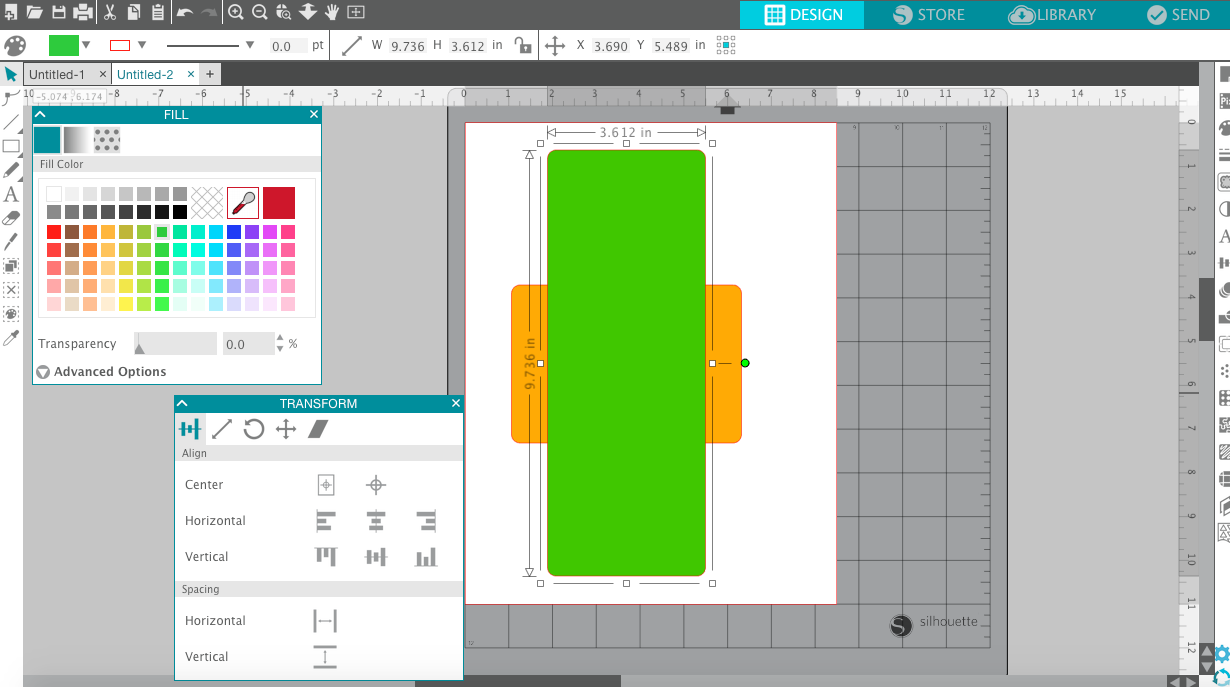This screenshot has width=1230, height=687.
Task: Click the Open file folder icon
Action: click(35, 13)
